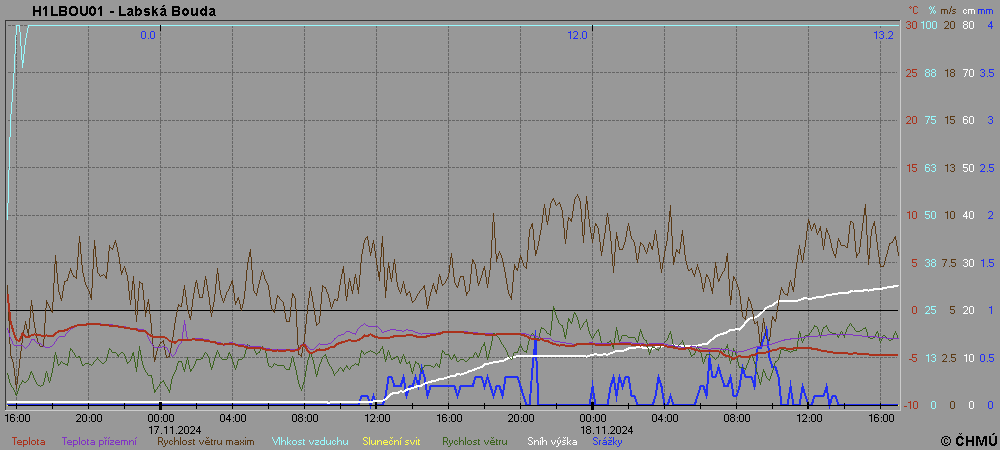This screenshot has height=450, width=1000.
Task: Select the purple Teplota přízemní legend entry
Action: pyautogui.click(x=99, y=441)
